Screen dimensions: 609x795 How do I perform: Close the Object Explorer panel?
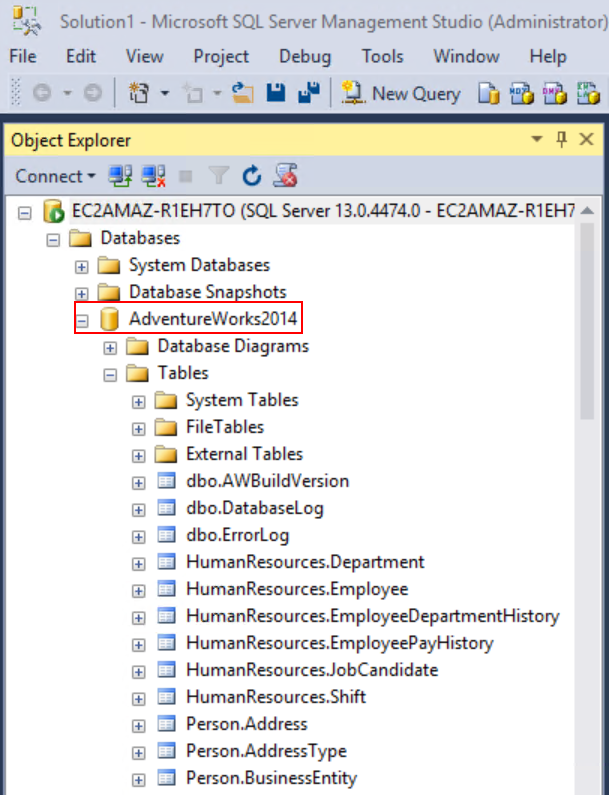coord(587,139)
